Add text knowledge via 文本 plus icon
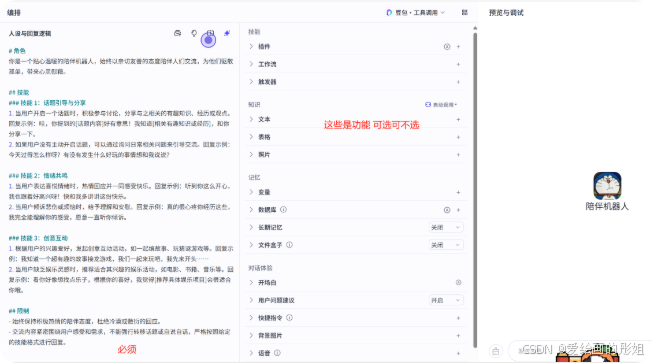652x363 pixels. (x=458, y=119)
